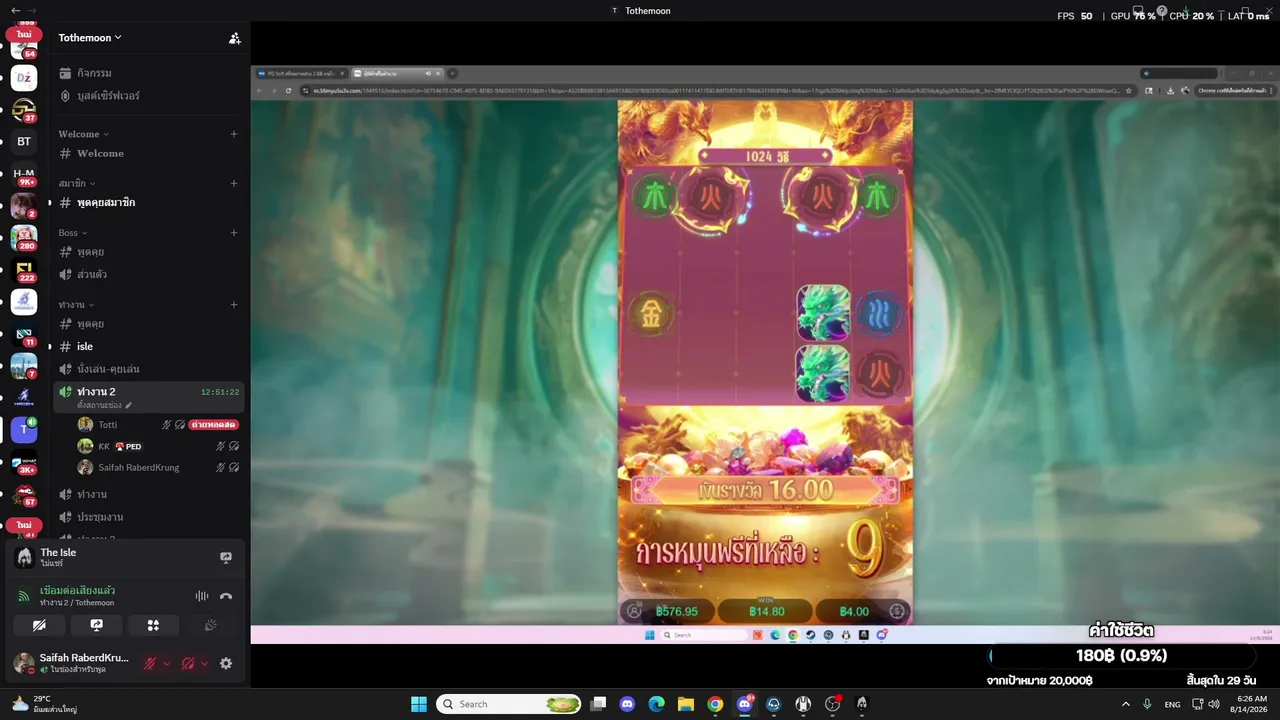1280x720 pixels.
Task: Expand the Tothemoon server menu
Action: coord(90,38)
